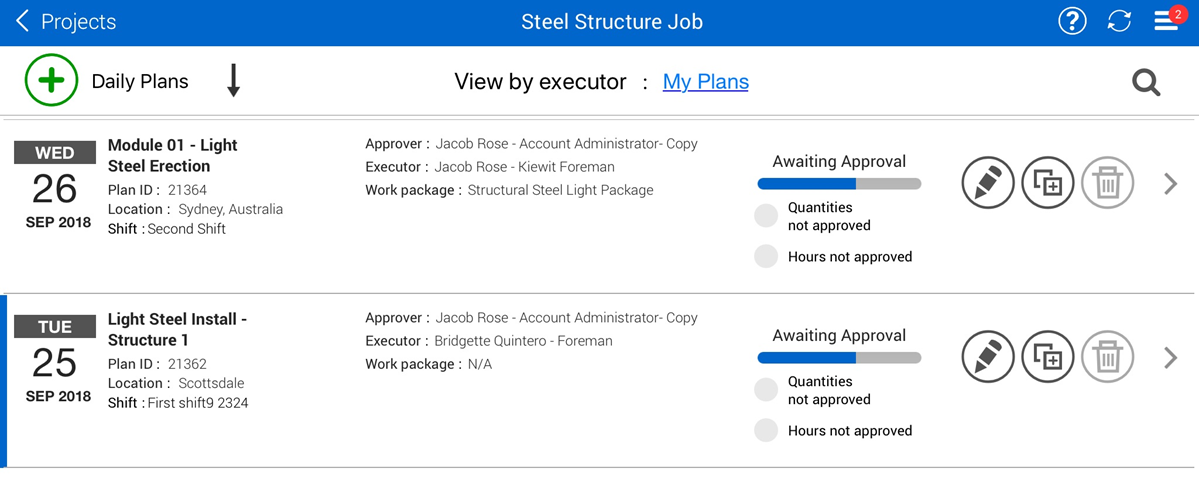This screenshot has width=1199, height=482.
Task: Delete the Module 01 plan via trash icon
Action: 1107,183
